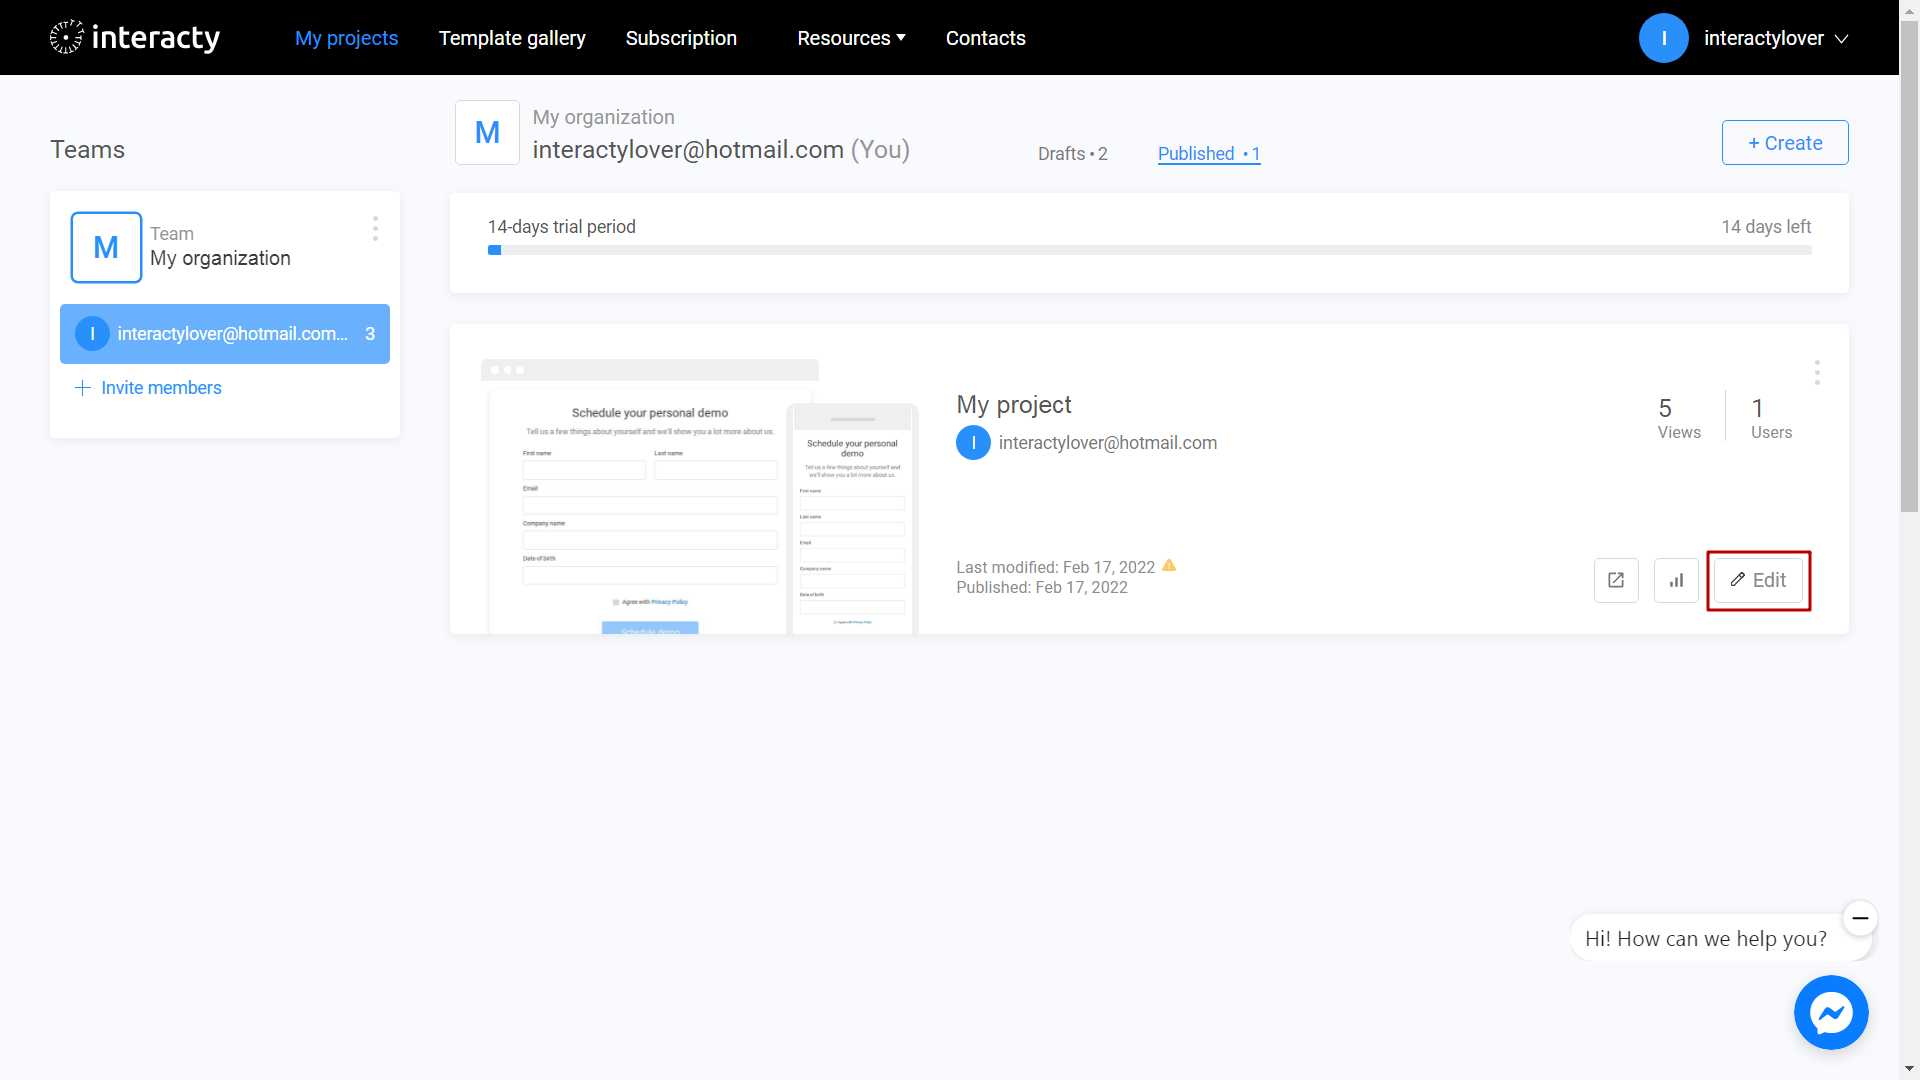Expand the Resources navigation dropdown

tap(851, 37)
